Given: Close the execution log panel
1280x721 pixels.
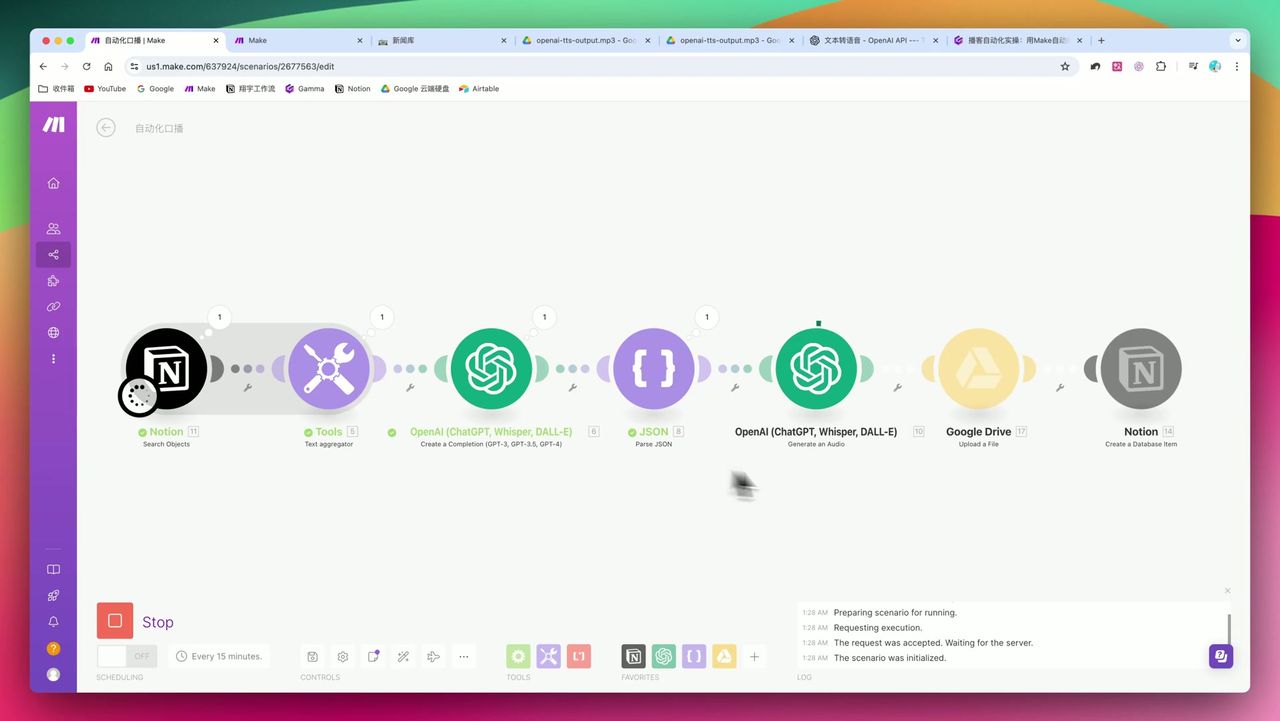Looking at the screenshot, I should coord(1228,590).
